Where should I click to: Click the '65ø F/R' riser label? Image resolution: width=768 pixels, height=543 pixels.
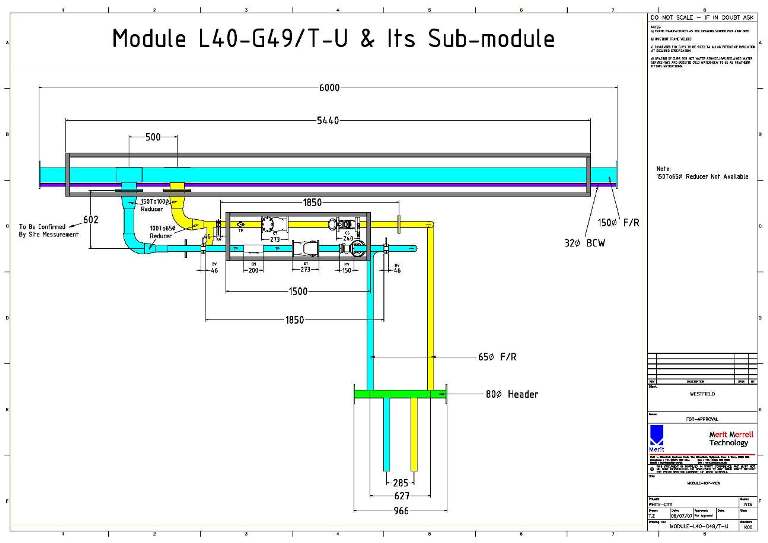tap(497, 357)
